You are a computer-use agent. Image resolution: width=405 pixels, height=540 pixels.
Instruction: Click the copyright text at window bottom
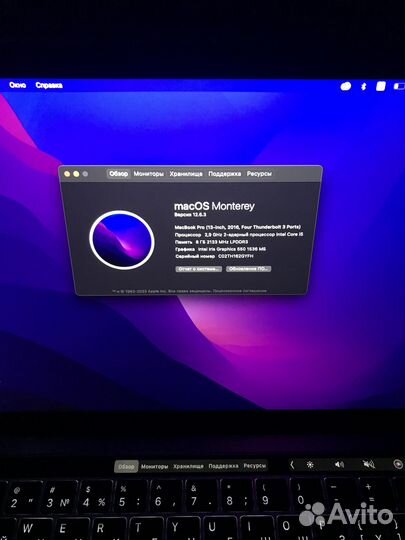coord(189,291)
